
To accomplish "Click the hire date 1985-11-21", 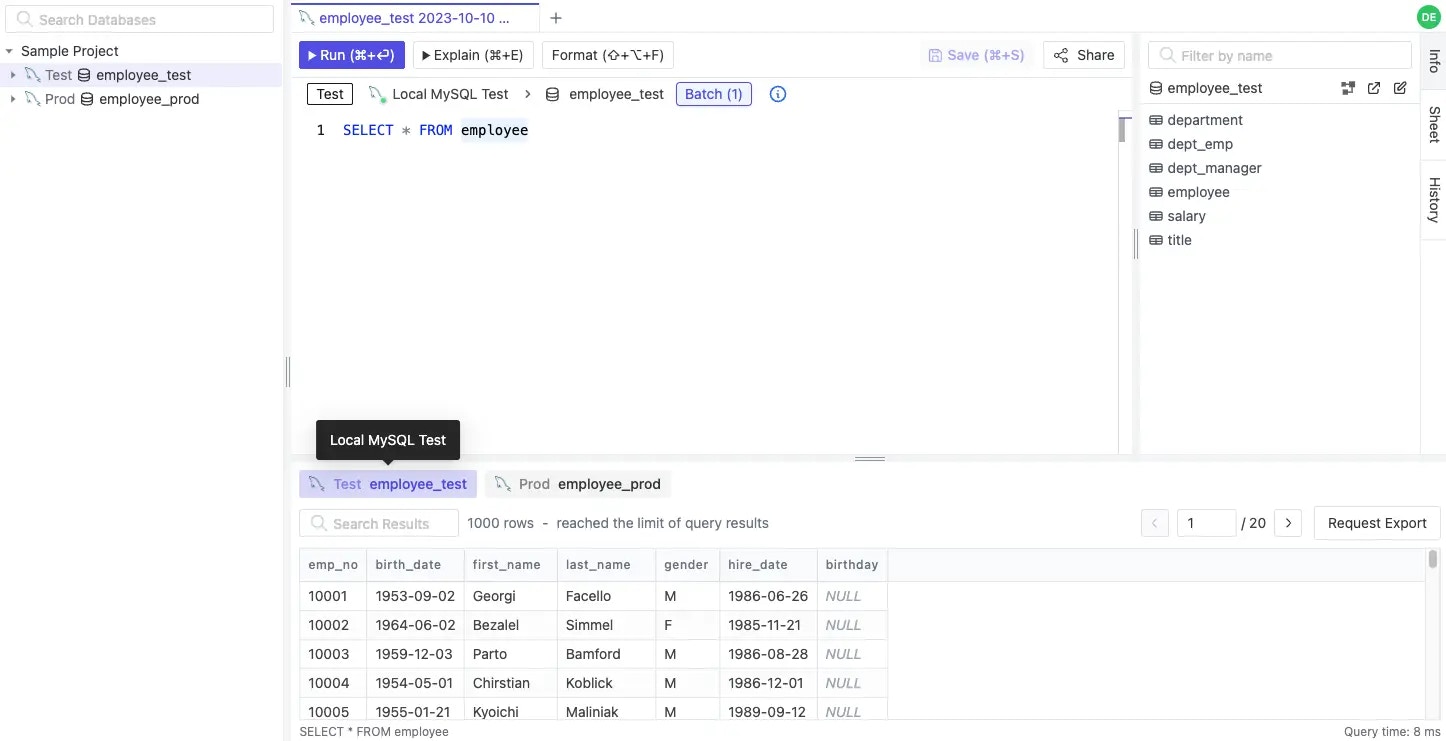I will pyautogui.click(x=768, y=625).
